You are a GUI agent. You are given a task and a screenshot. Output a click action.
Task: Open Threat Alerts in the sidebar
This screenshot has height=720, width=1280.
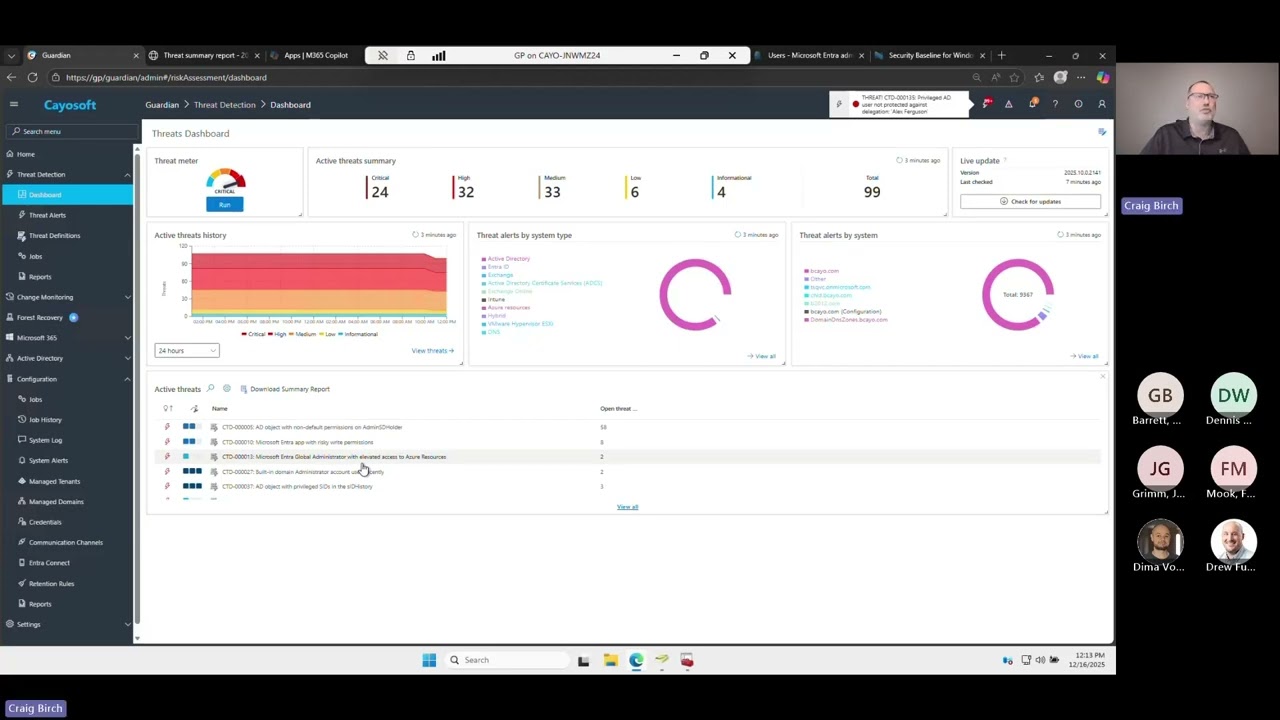tap(47, 215)
